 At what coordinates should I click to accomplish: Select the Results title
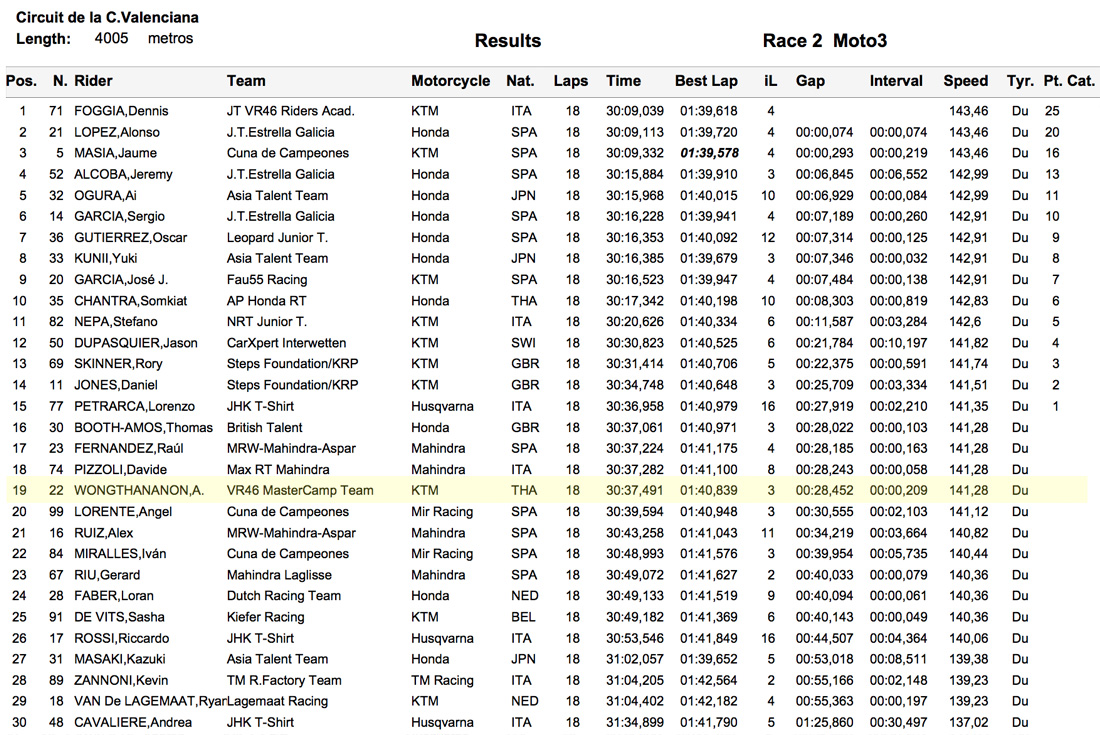coord(508,41)
